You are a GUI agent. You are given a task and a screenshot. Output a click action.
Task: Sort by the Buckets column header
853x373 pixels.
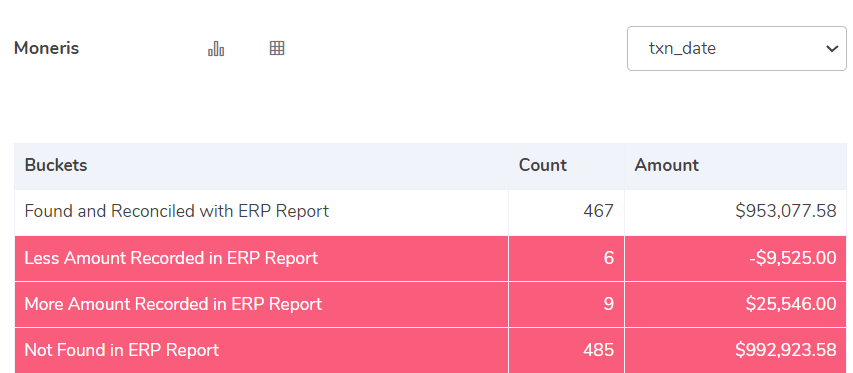coord(56,165)
